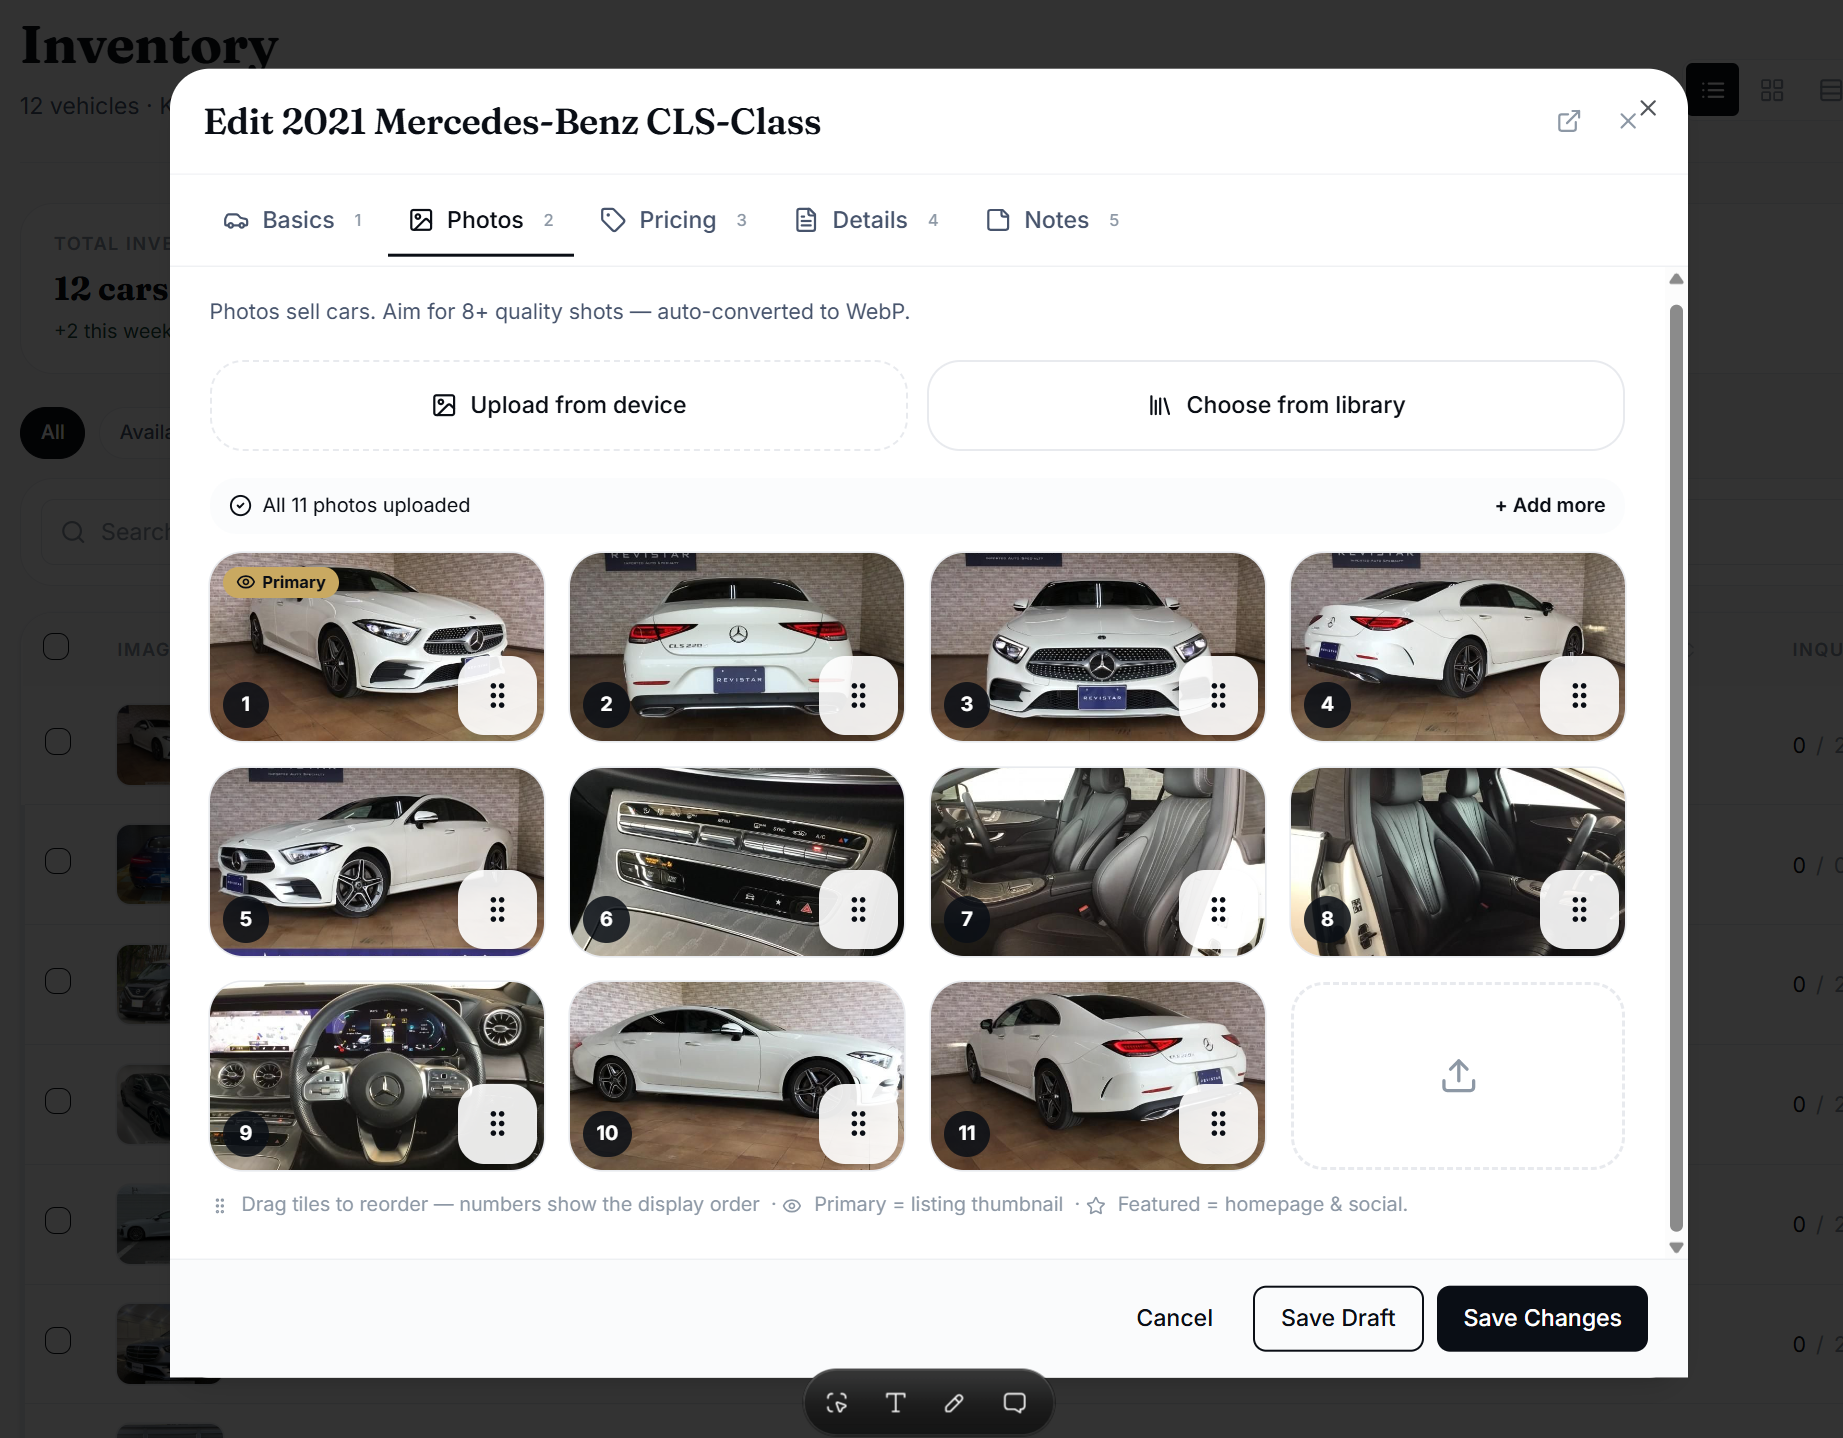The height and width of the screenshot is (1438, 1843).
Task: Tick the first vehicle row checkbox in Inventory
Action: click(x=57, y=742)
